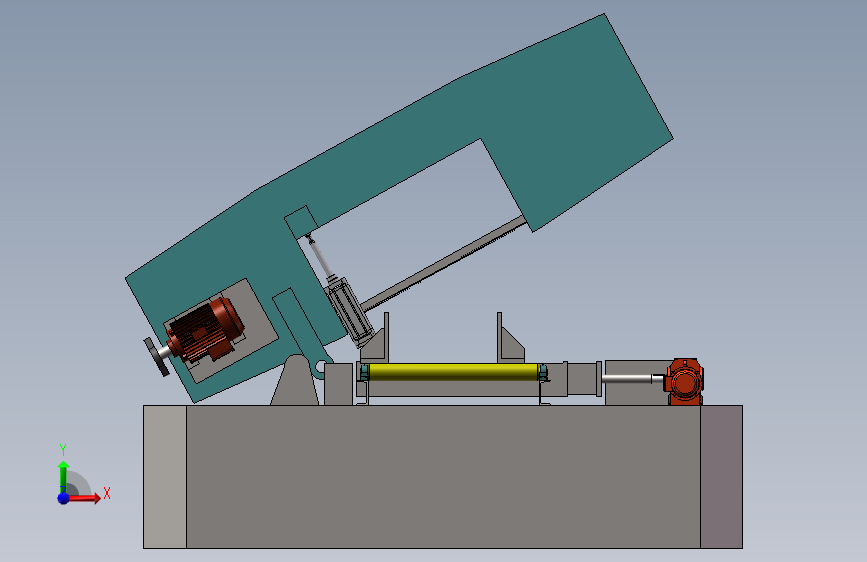Select the large grey machine base
The height and width of the screenshot is (562, 867).
pyautogui.click(x=443, y=477)
